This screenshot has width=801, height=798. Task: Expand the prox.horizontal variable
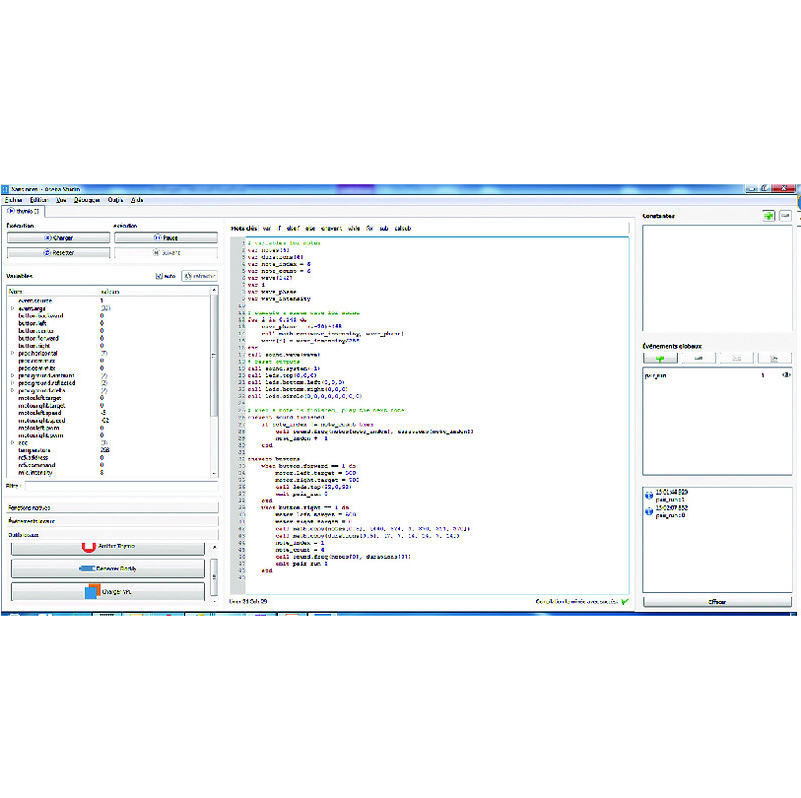13,353
